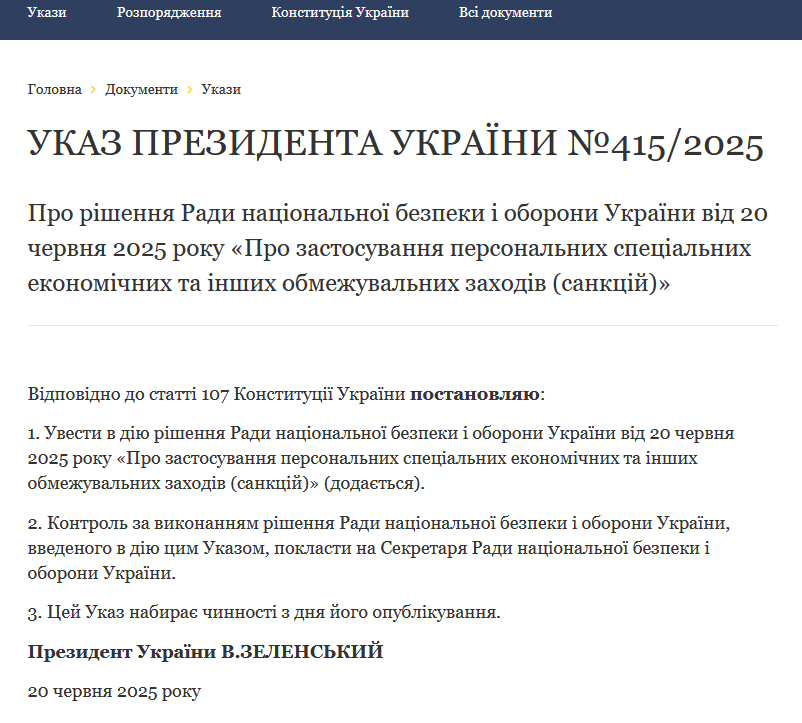This screenshot has width=802, height=723.
Task: Click the chevron after Головна breadcrumb
Action: [93, 89]
